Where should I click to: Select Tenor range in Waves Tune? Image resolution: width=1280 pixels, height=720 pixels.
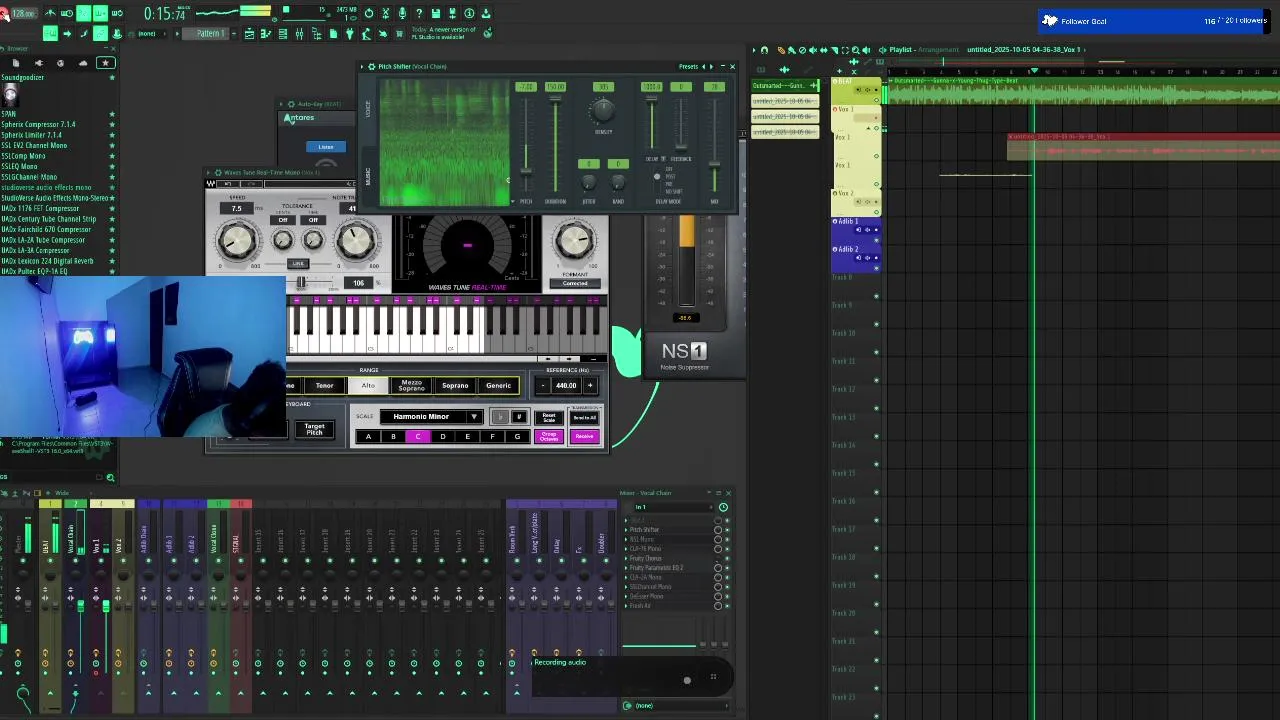pyautogui.click(x=324, y=386)
